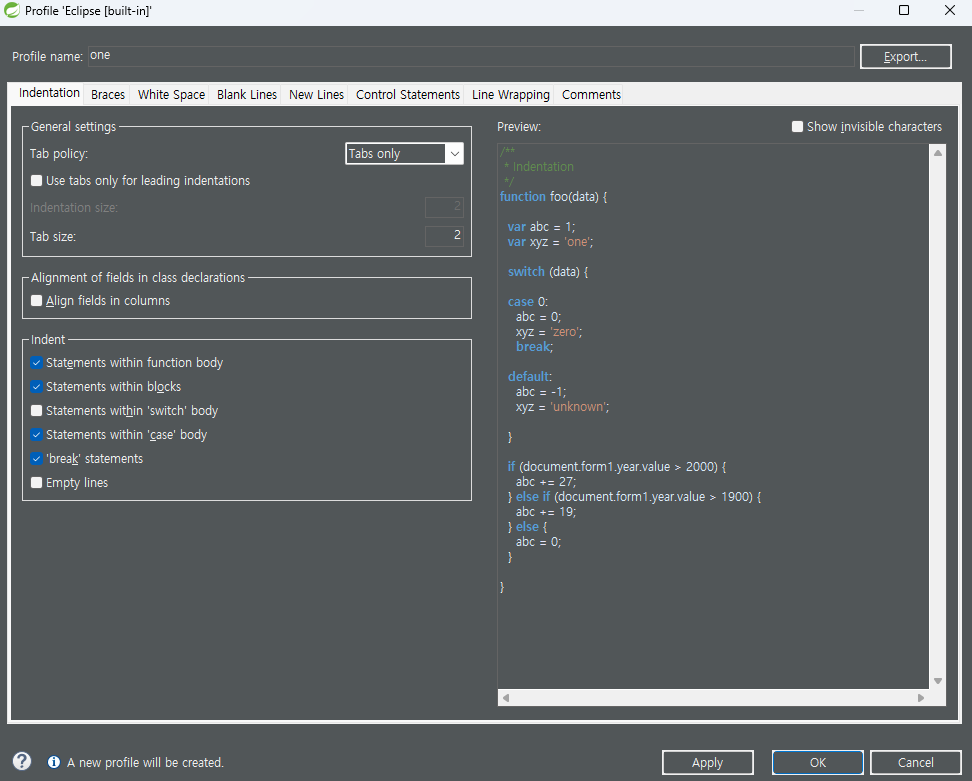Click the help question mark icon
This screenshot has height=781, width=972.
(x=22, y=761)
